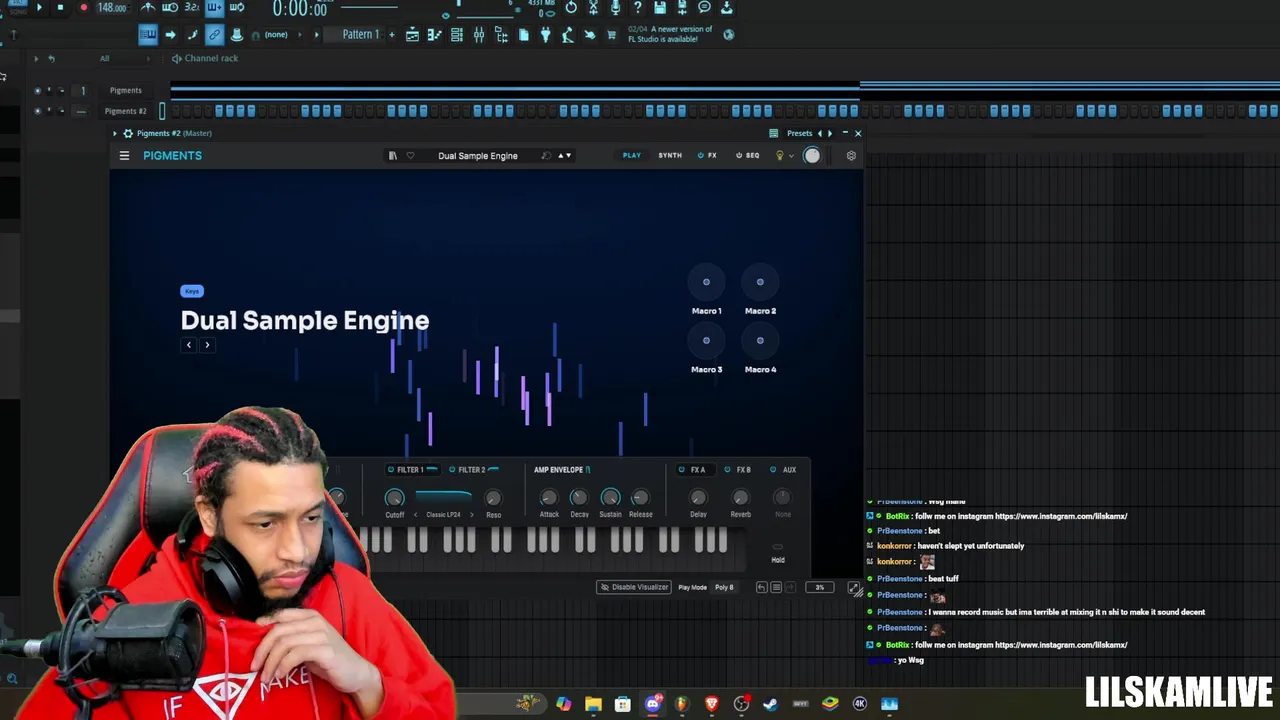This screenshot has height=720, width=1280.
Task: Open the Piano roll icon
Action: click(x=434, y=35)
